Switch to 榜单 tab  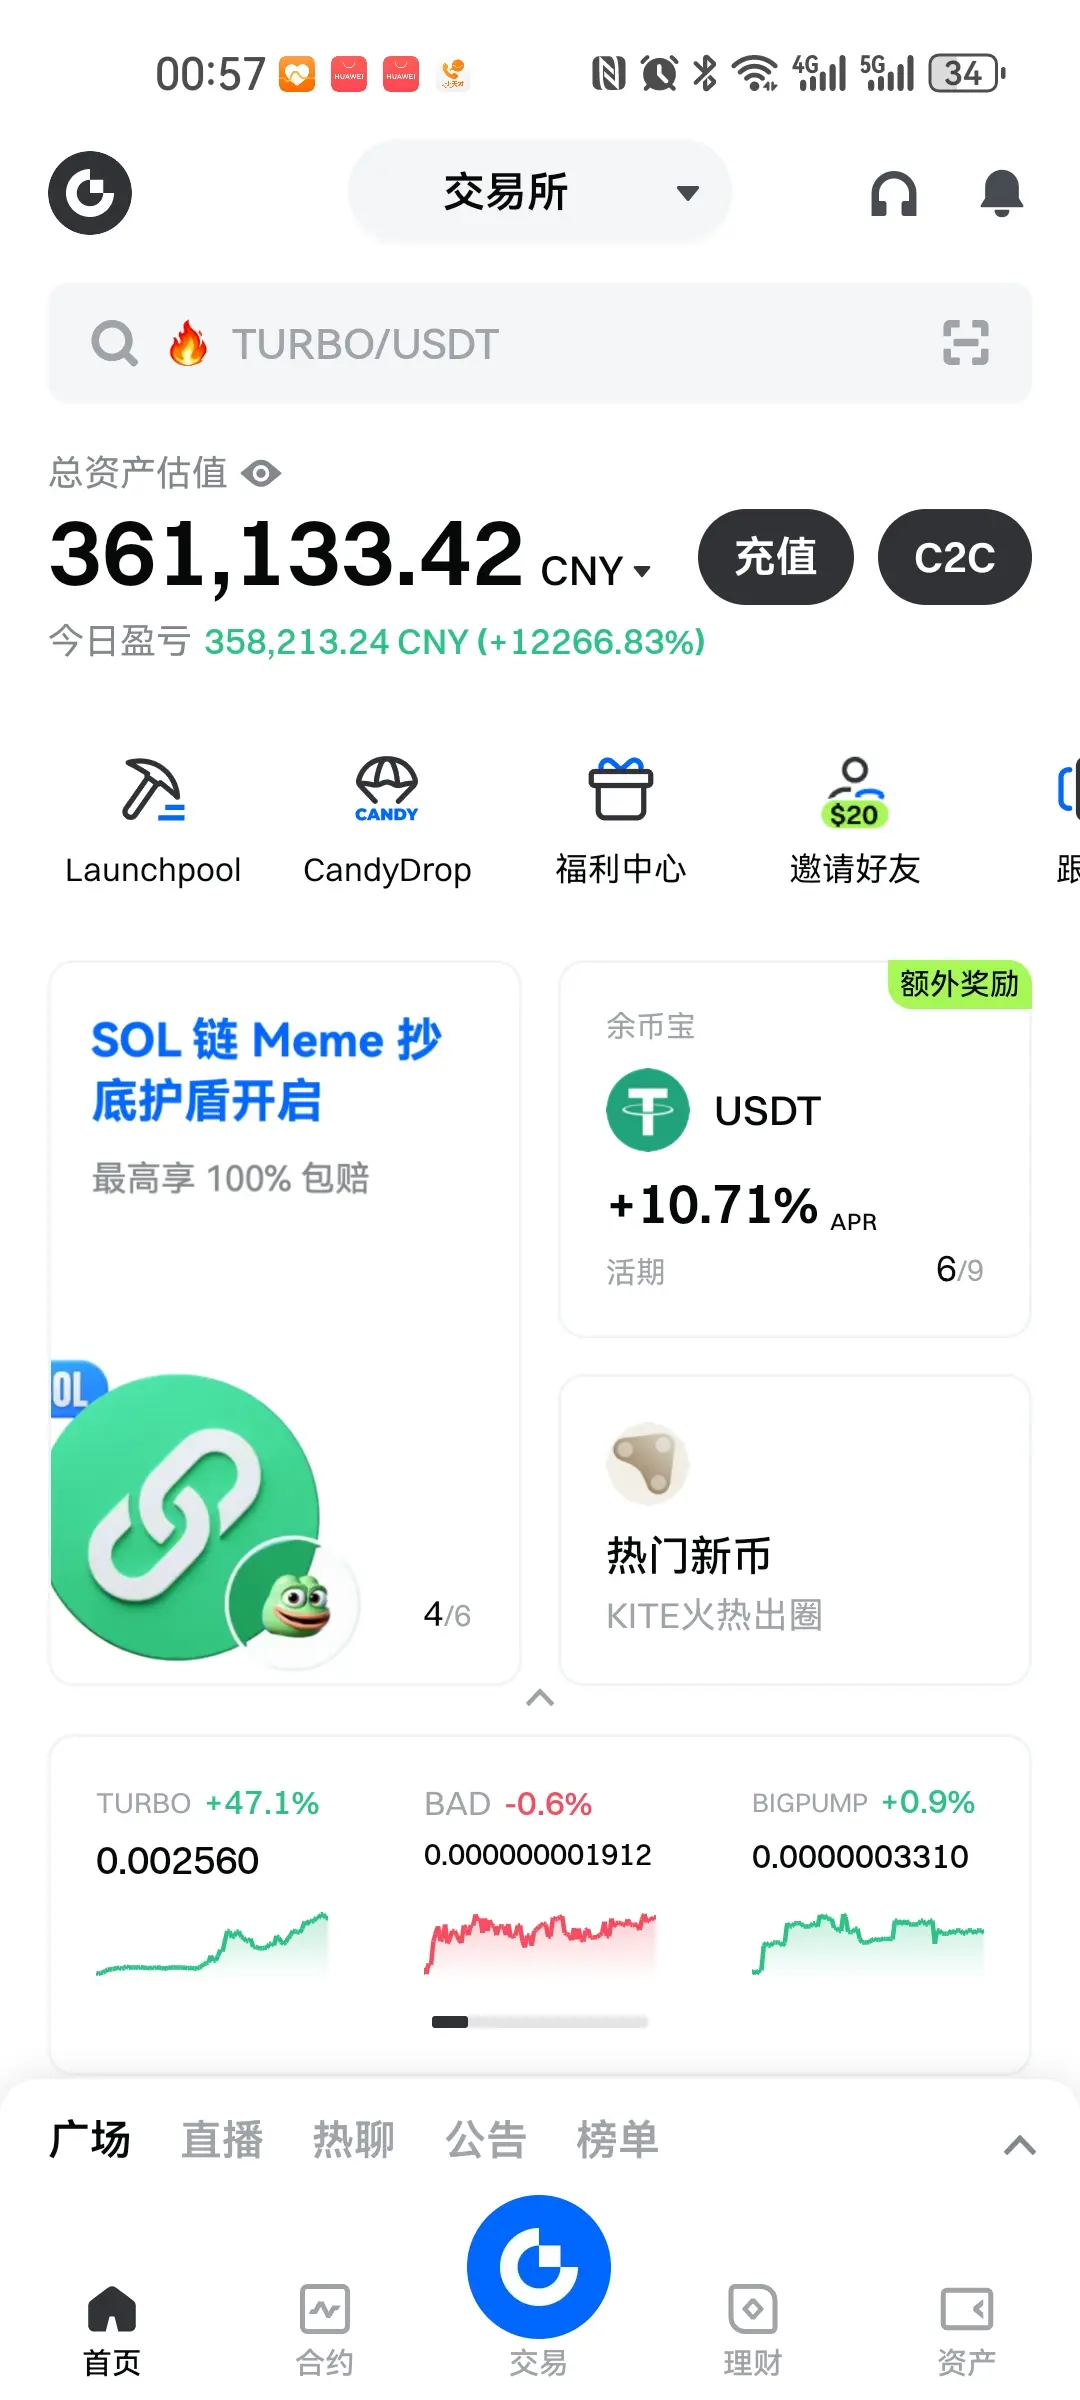[618, 2140]
